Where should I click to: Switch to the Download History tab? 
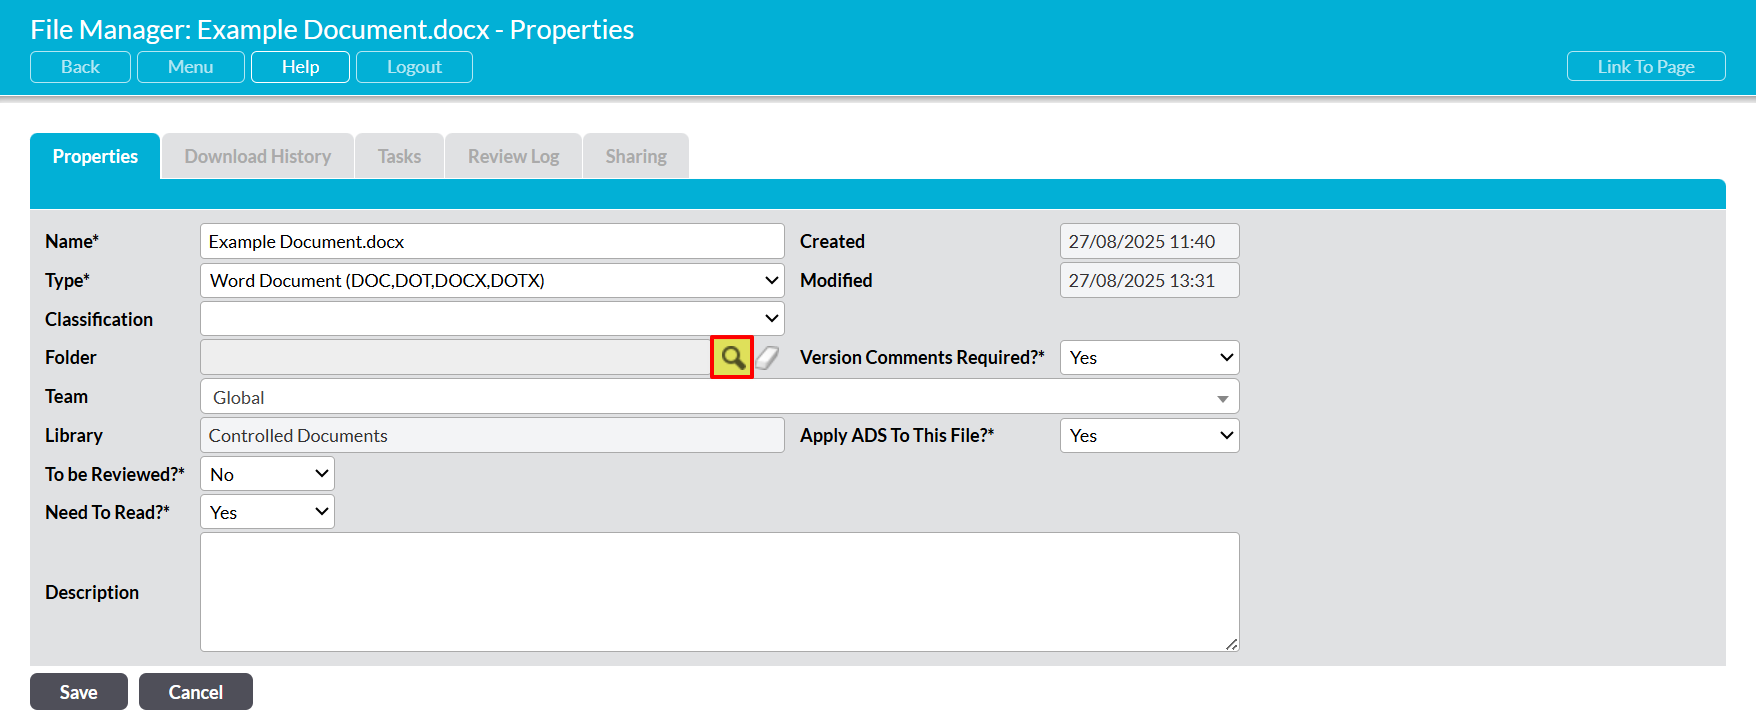coord(258,157)
